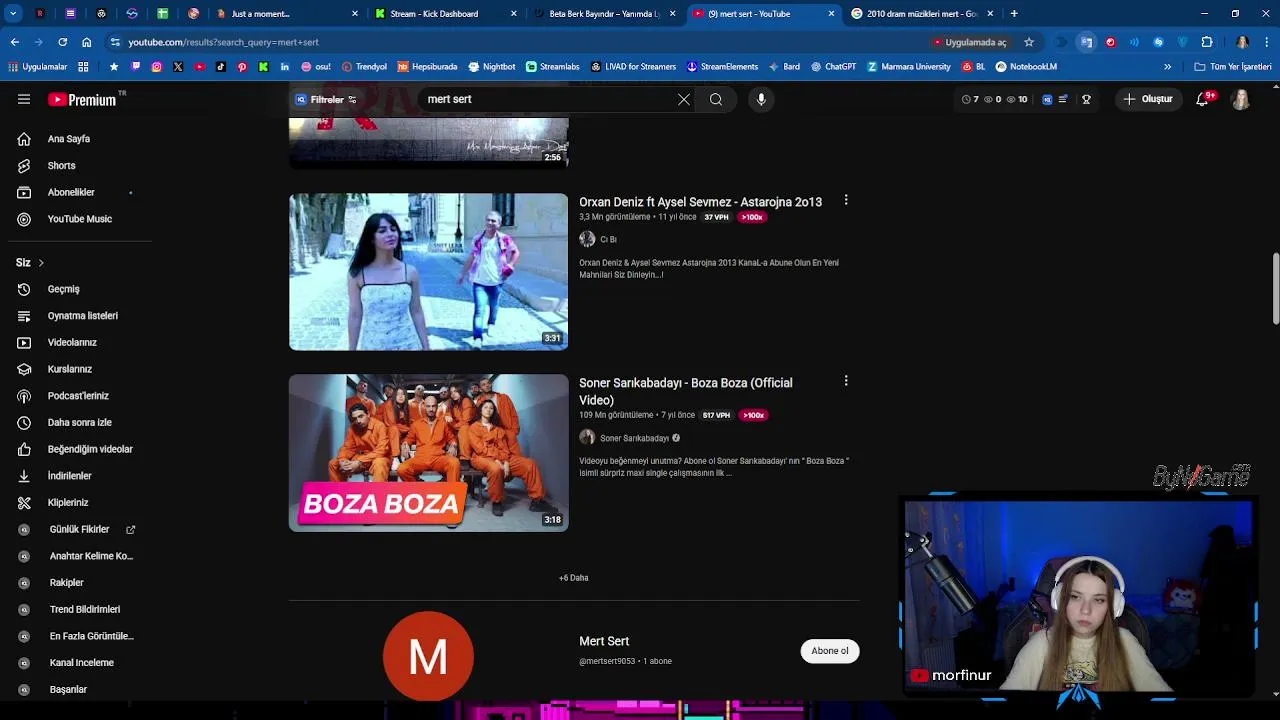This screenshot has width=1280, height=720.
Task: Start voice search with the microphone
Action: (x=761, y=99)
